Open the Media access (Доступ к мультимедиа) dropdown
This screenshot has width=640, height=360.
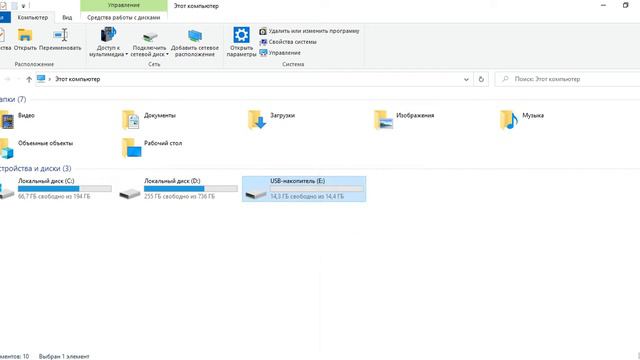(x=108, y=42)
